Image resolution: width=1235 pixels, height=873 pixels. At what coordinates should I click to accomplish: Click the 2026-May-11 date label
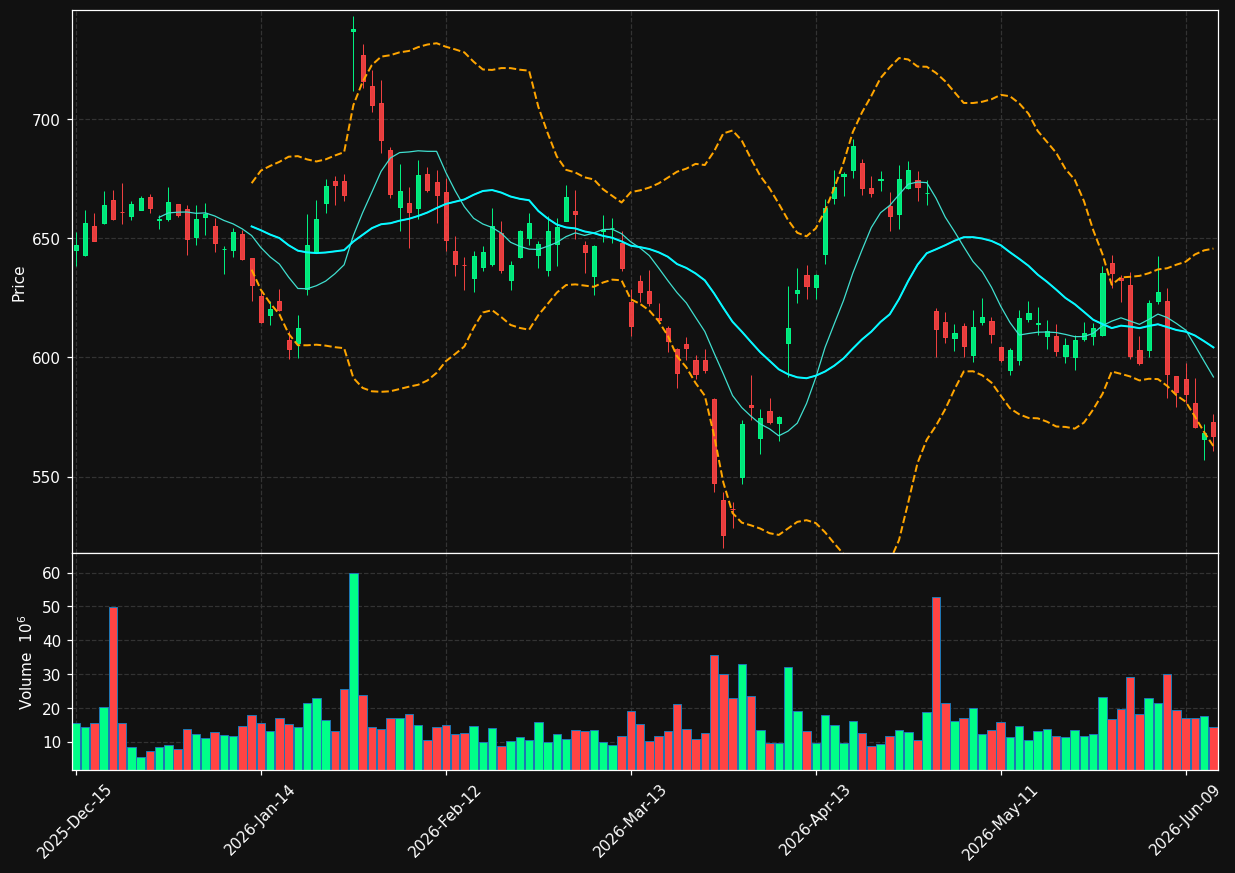pyautogui.click(x=1000, y=821)
